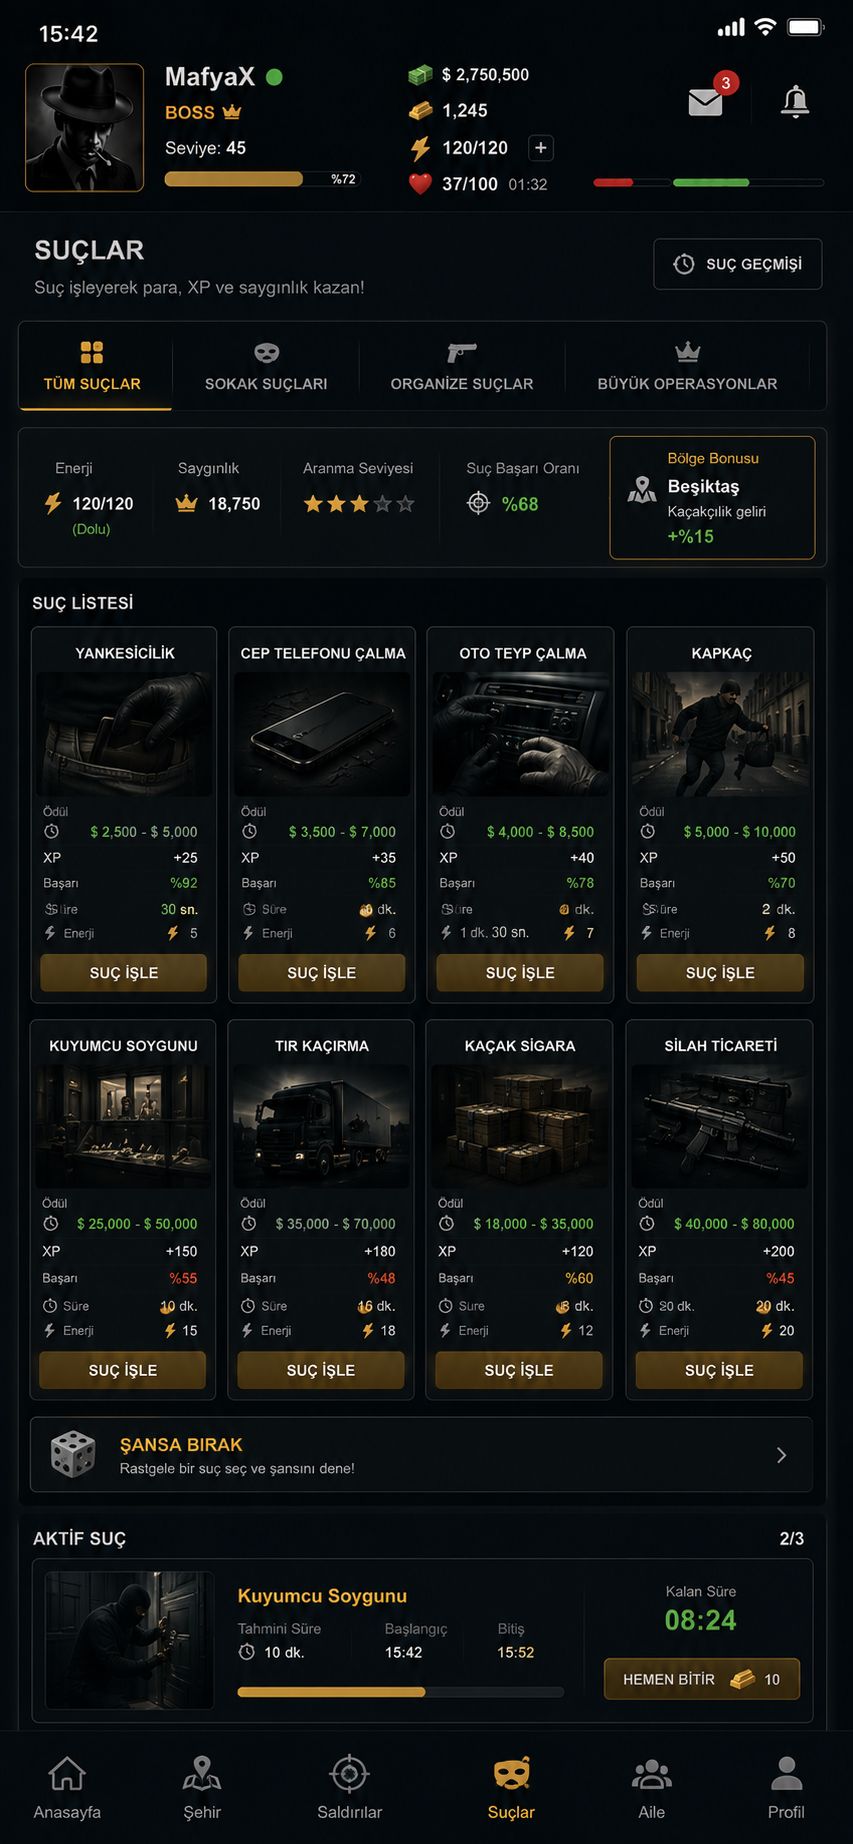Open Saldırılar crosshair icon
Image resolution: width=853 pixels, height=1844 pixels.
tap(349, 1774)
